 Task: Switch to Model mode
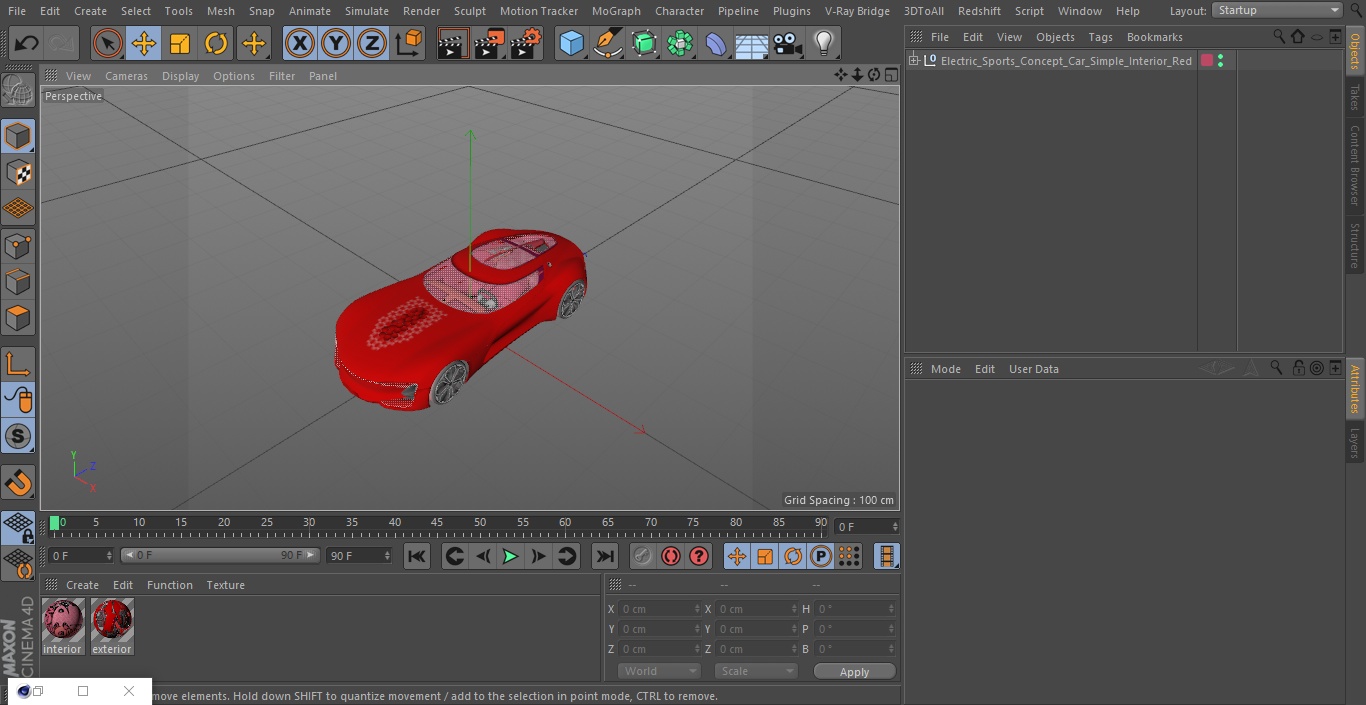18,136
